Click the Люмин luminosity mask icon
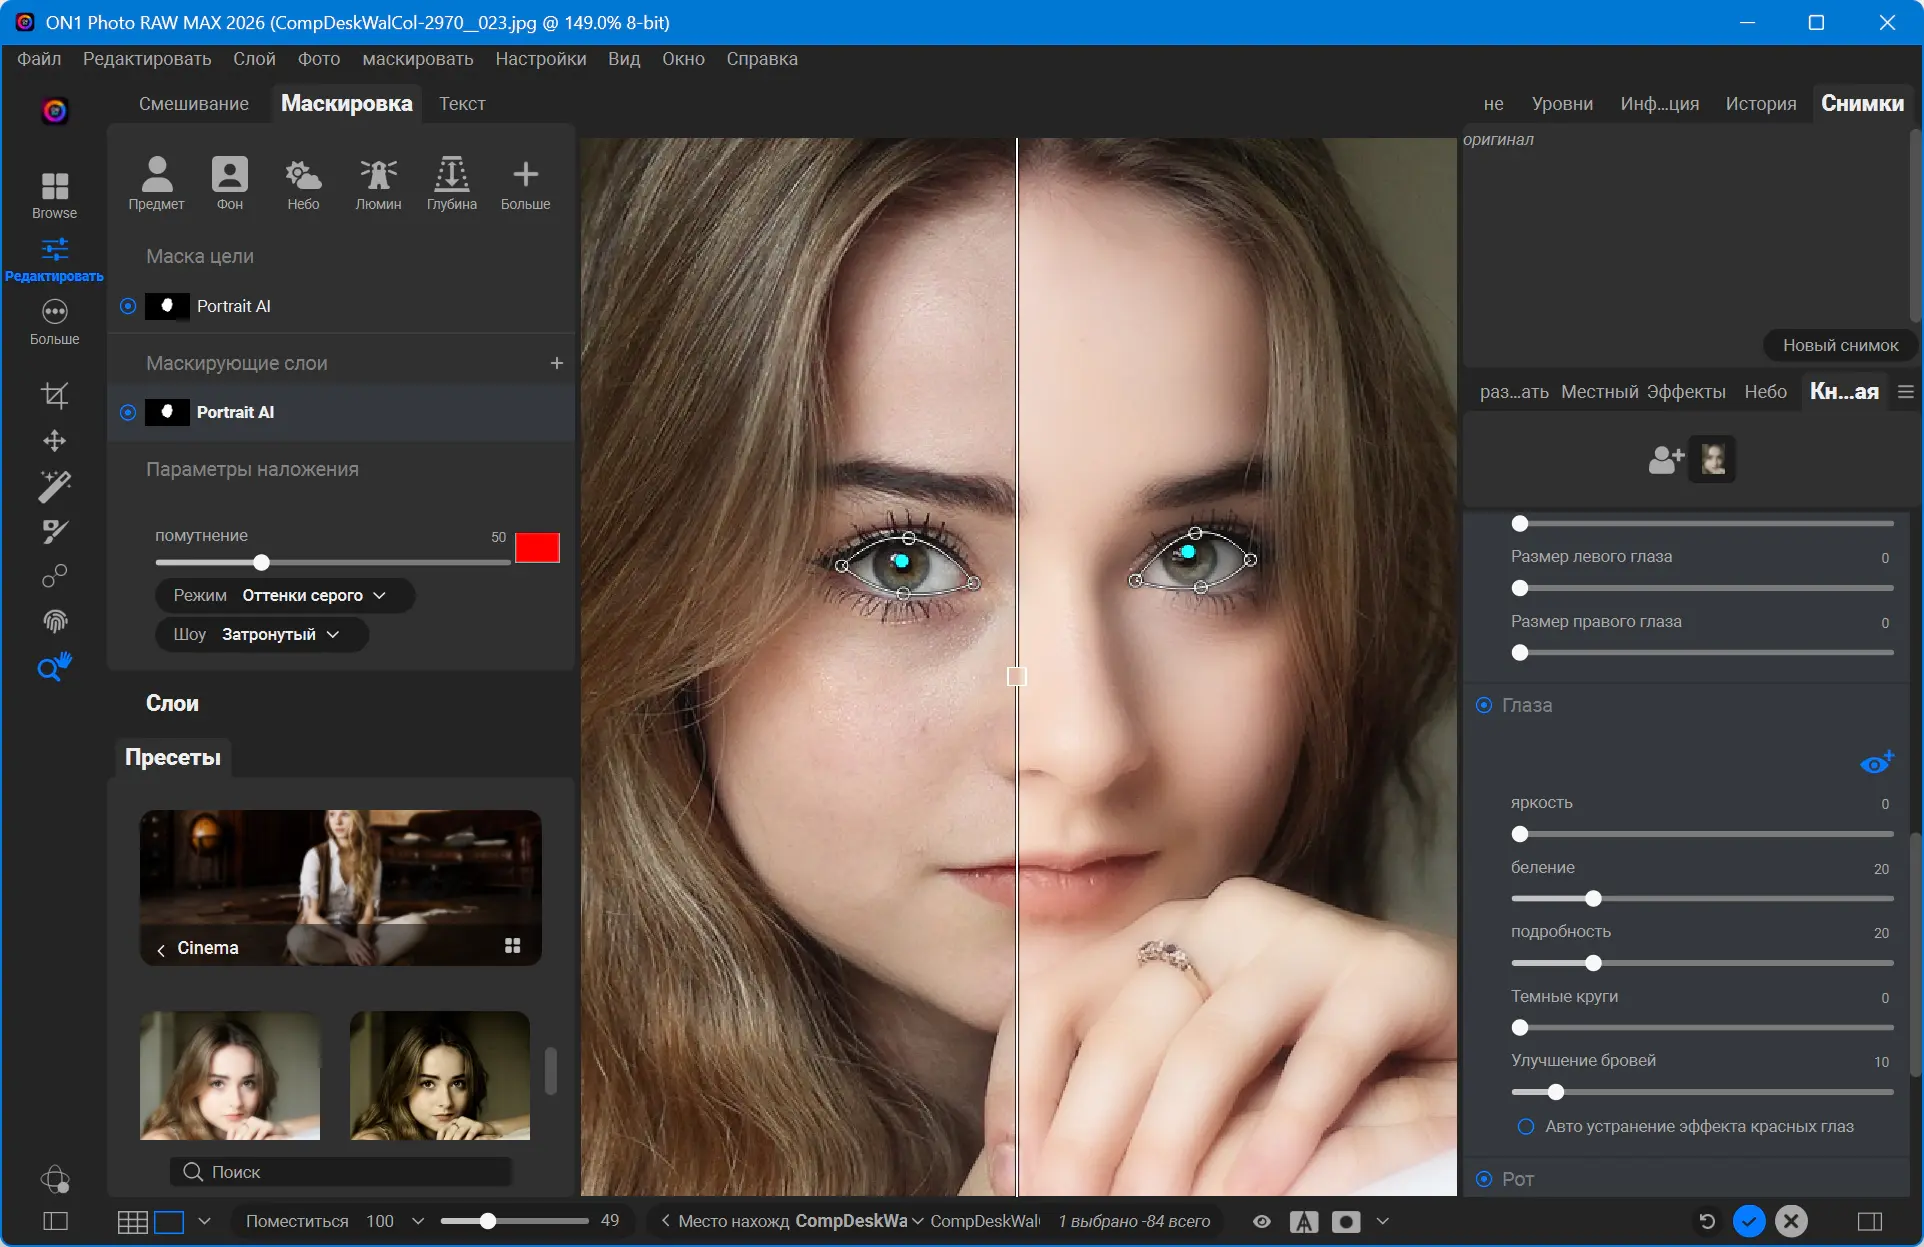Screen dimensions: 1924x1247 click(378, 183)
